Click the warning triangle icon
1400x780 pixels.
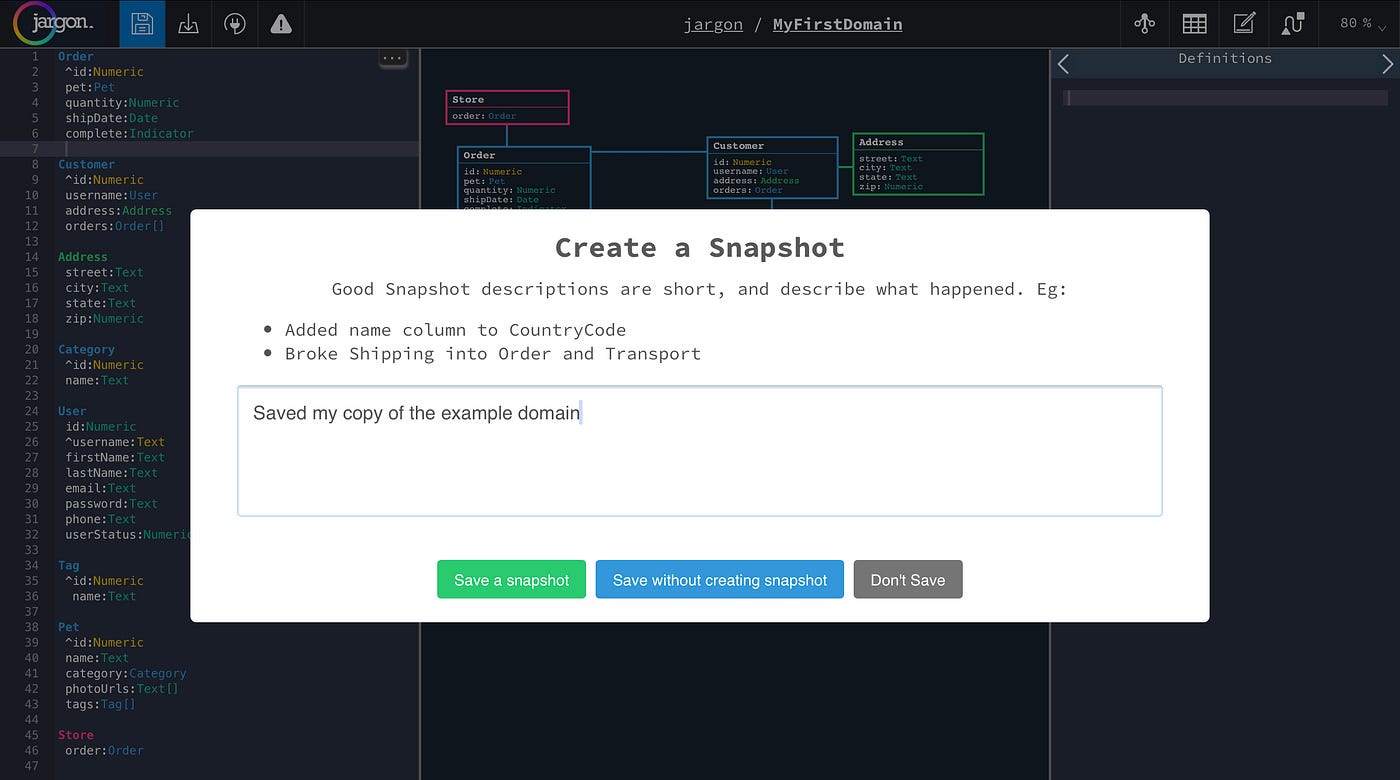click(281, 24)
